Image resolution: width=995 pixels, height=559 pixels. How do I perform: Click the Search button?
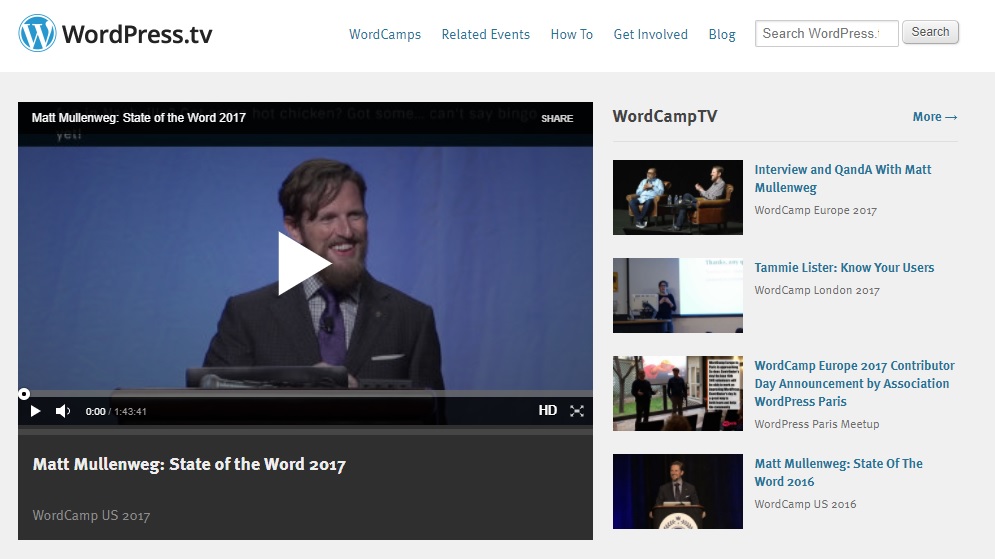point(930,32)
